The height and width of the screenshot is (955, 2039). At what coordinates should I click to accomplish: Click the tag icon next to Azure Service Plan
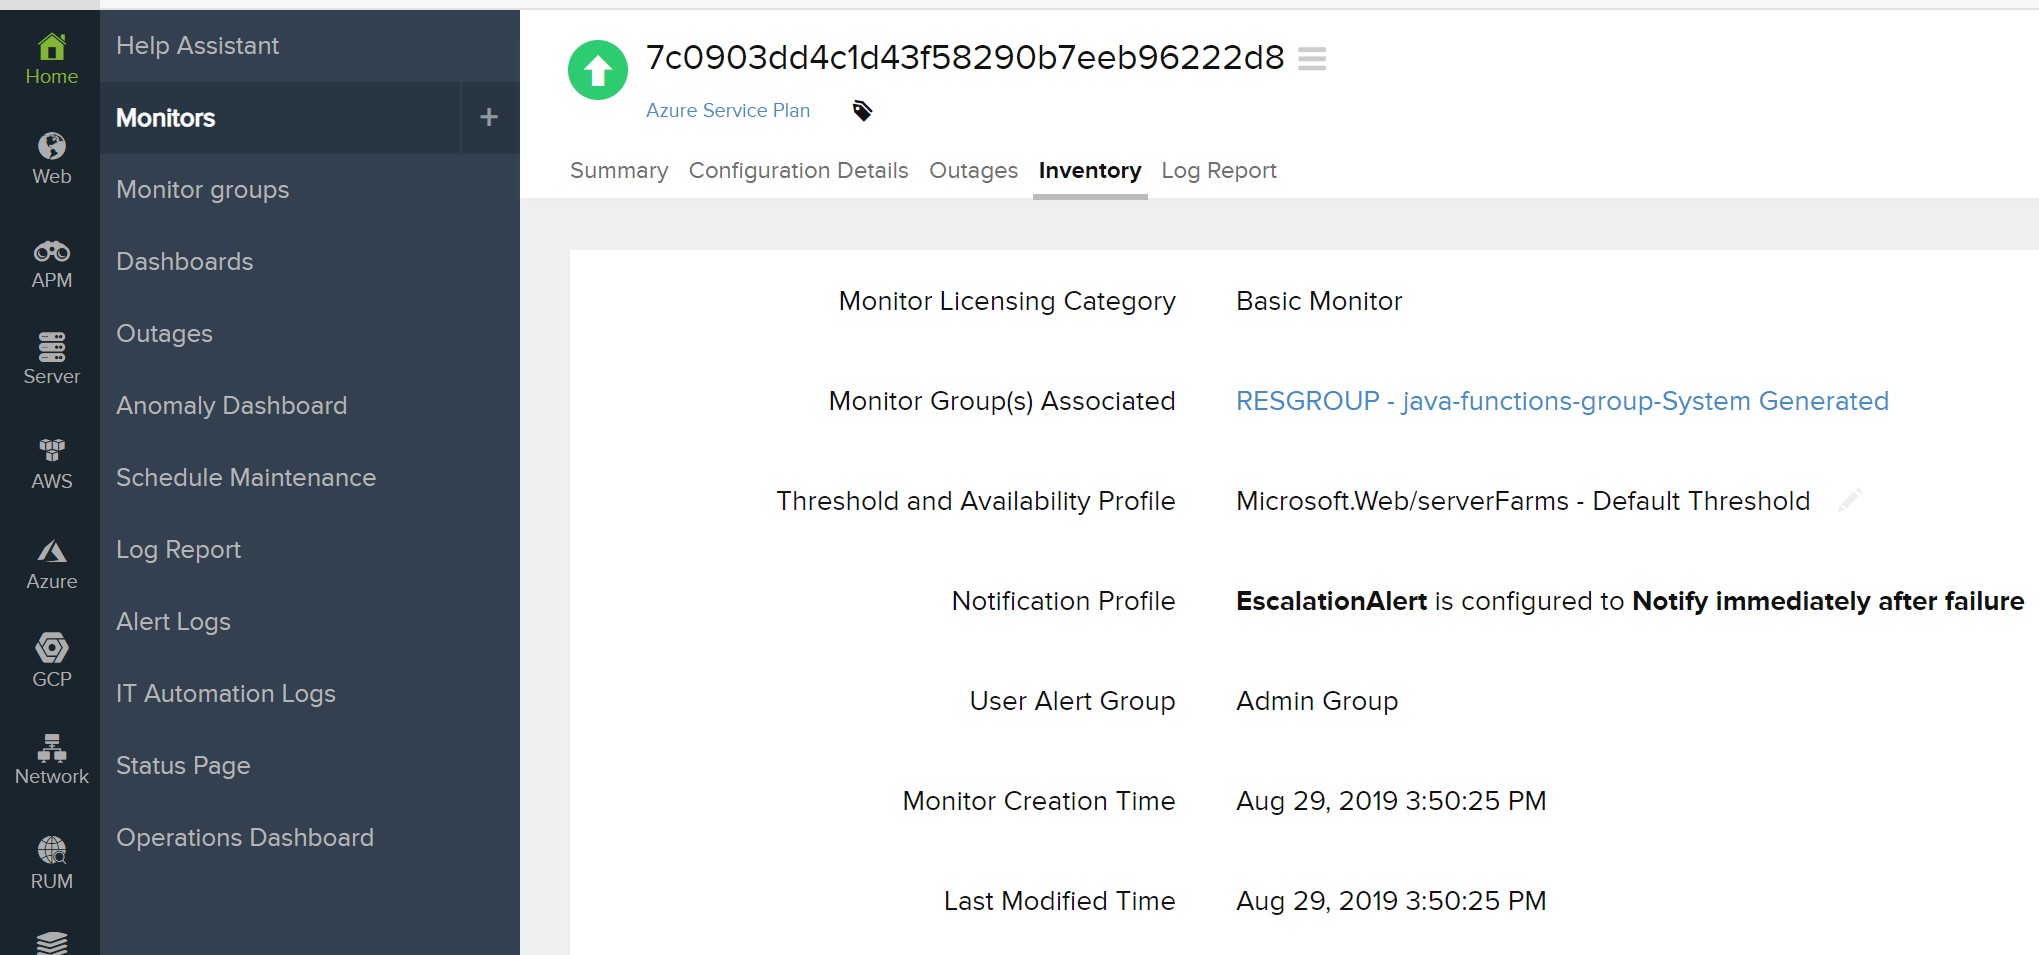(862, 110)
